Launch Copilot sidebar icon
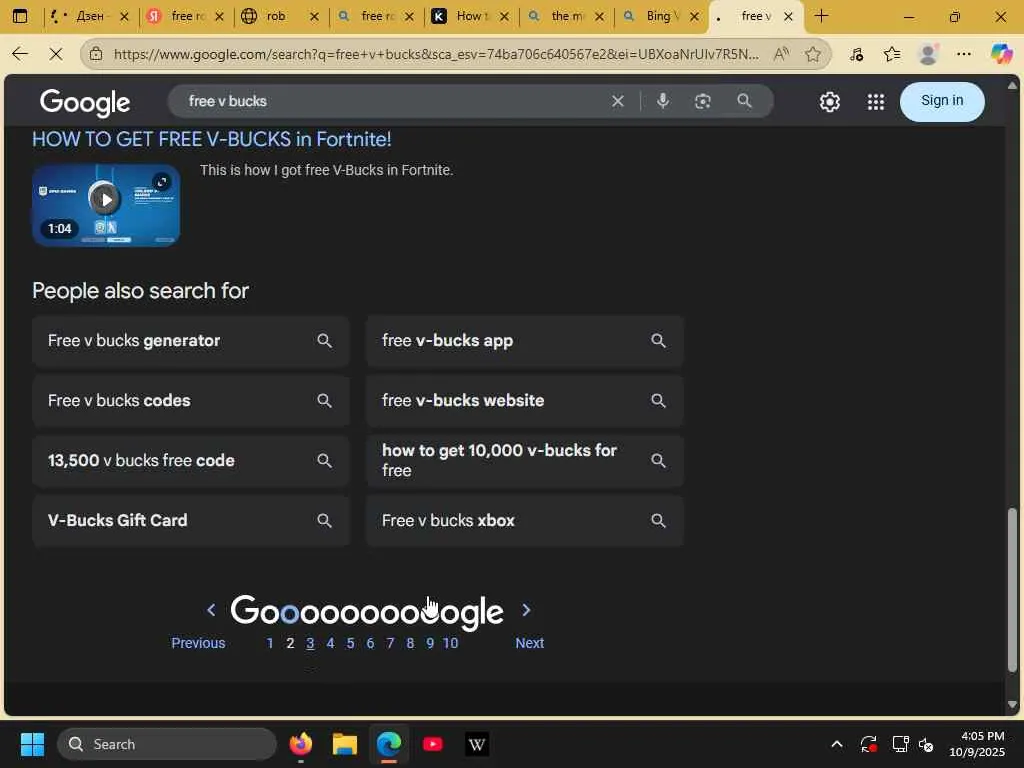The width and height of the screenshot is (1024, 768). (x=1001, y=54)
